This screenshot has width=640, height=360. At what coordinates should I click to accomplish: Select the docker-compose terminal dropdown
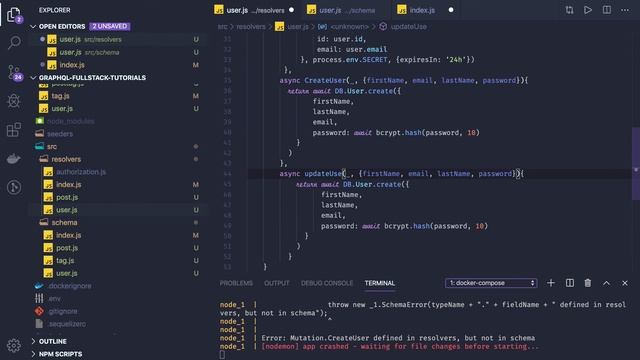pos(491,283)
